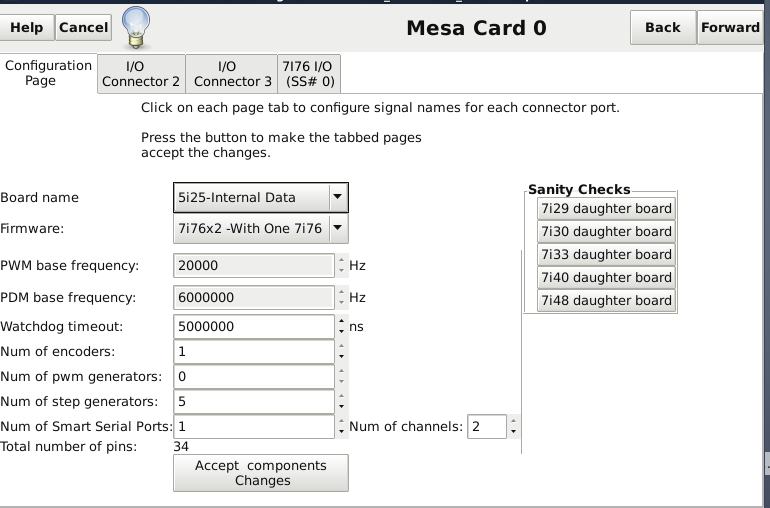The height and width of the screenshot is (508, 770).
Task: Click the Num of step generators field
Action: [254, 401]
